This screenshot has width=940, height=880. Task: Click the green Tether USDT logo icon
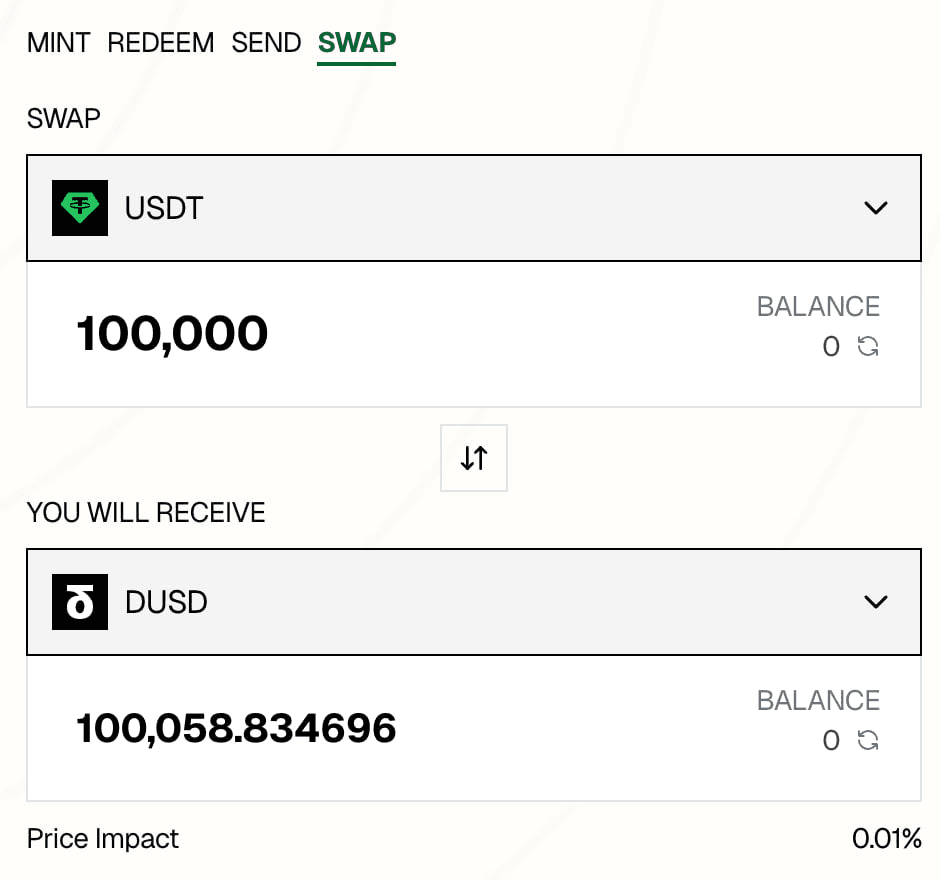click(80, 208)
